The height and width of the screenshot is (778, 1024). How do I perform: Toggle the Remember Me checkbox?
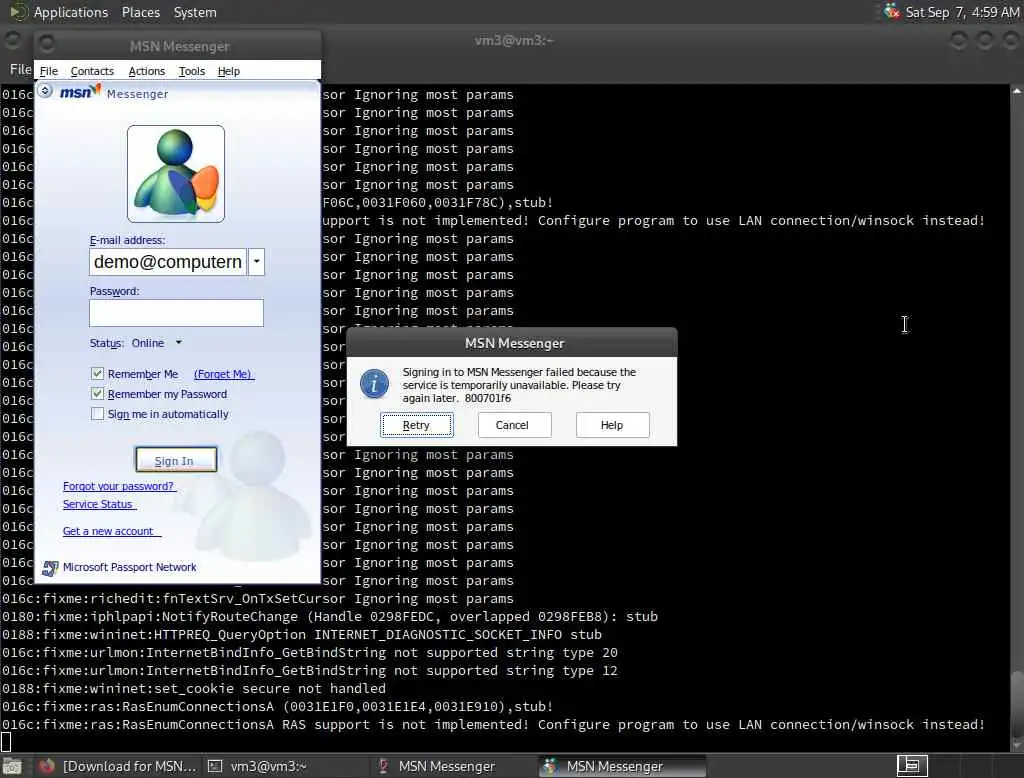click(x=97, y=374)
